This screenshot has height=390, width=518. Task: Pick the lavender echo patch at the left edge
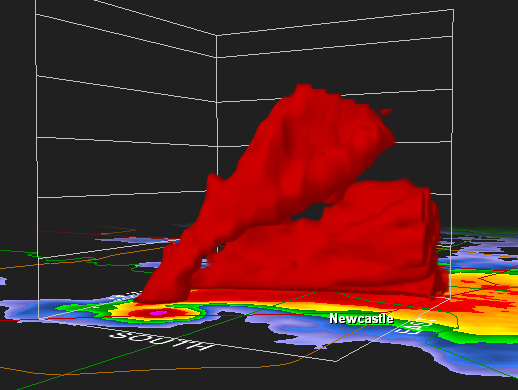click(3, 281)
